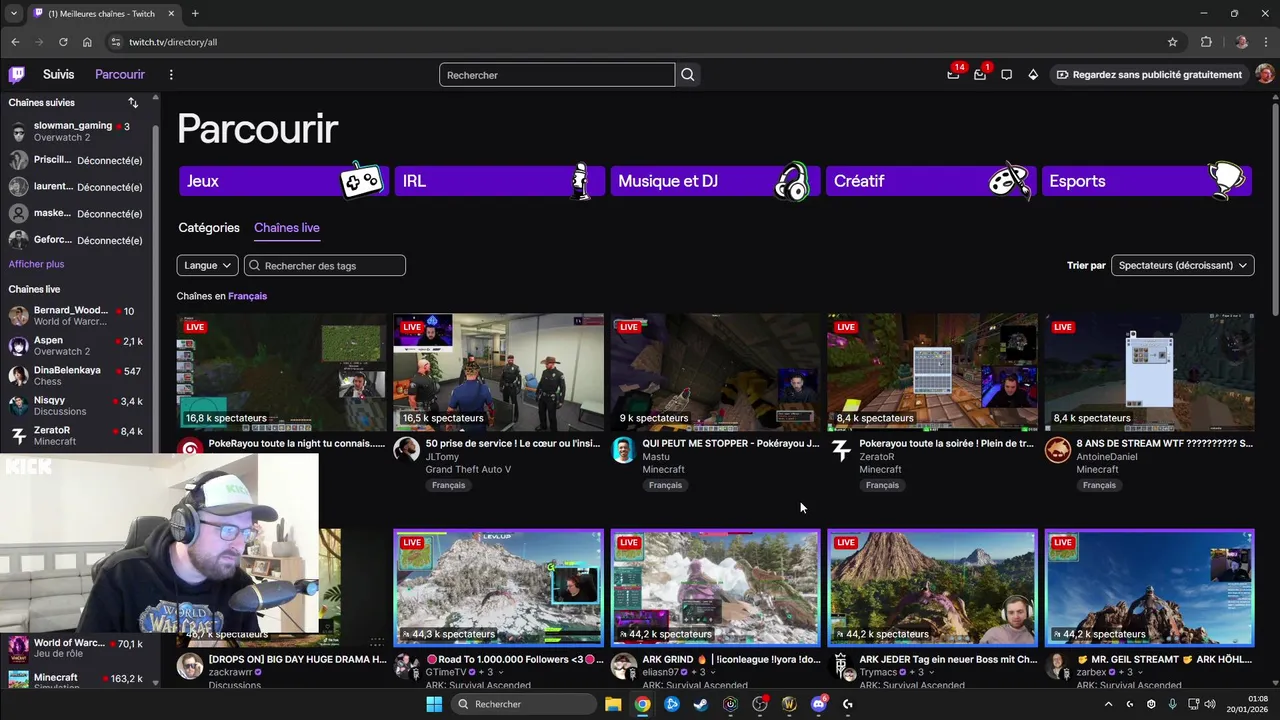Reload the page
This screenshot has width=1280, height=720.
63,42
